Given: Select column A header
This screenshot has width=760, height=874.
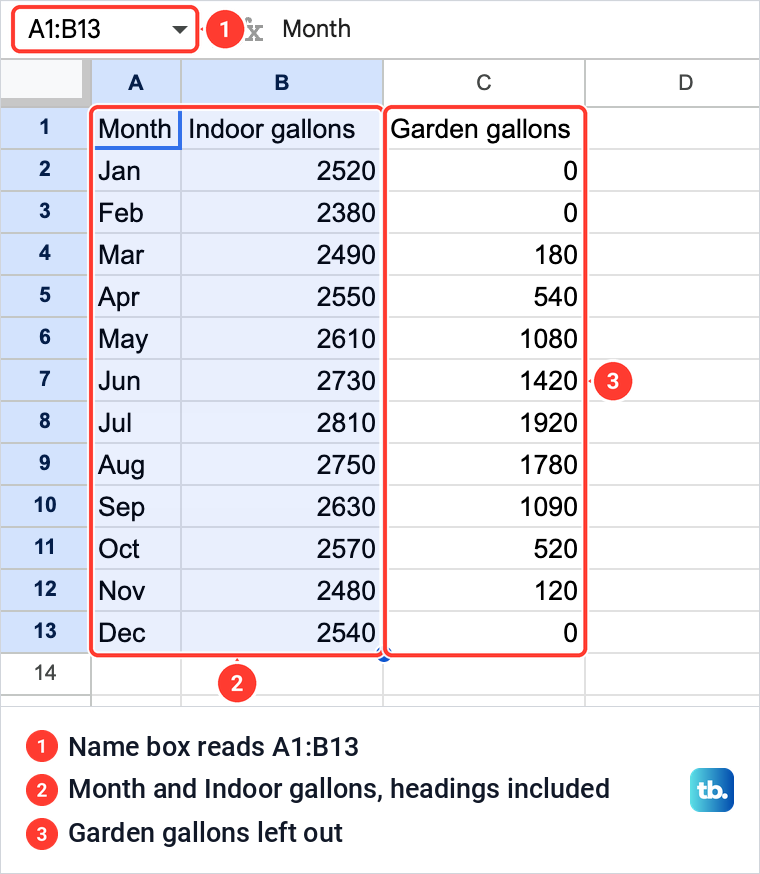Looking at the screenshot, I should 136,82.
